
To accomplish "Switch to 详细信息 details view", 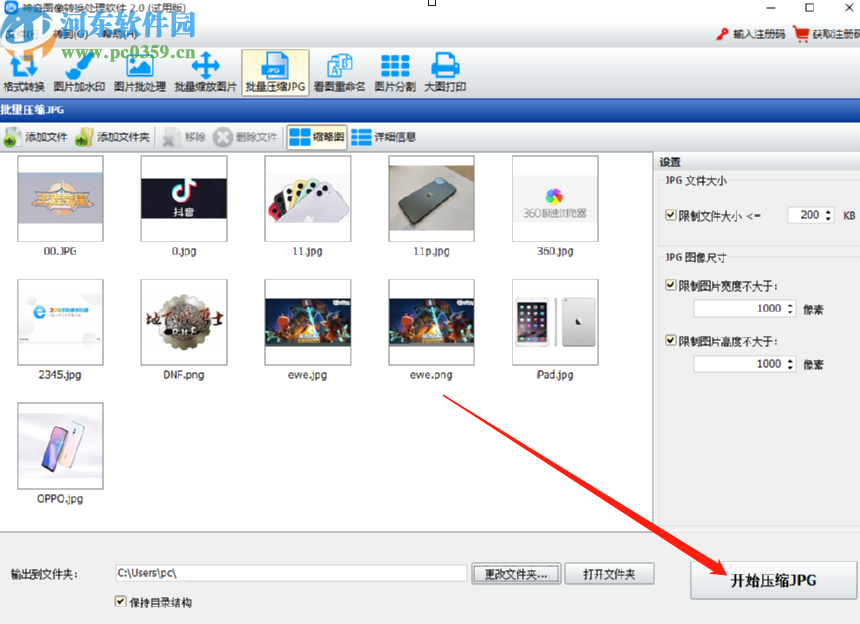I will tap(383, 137).
